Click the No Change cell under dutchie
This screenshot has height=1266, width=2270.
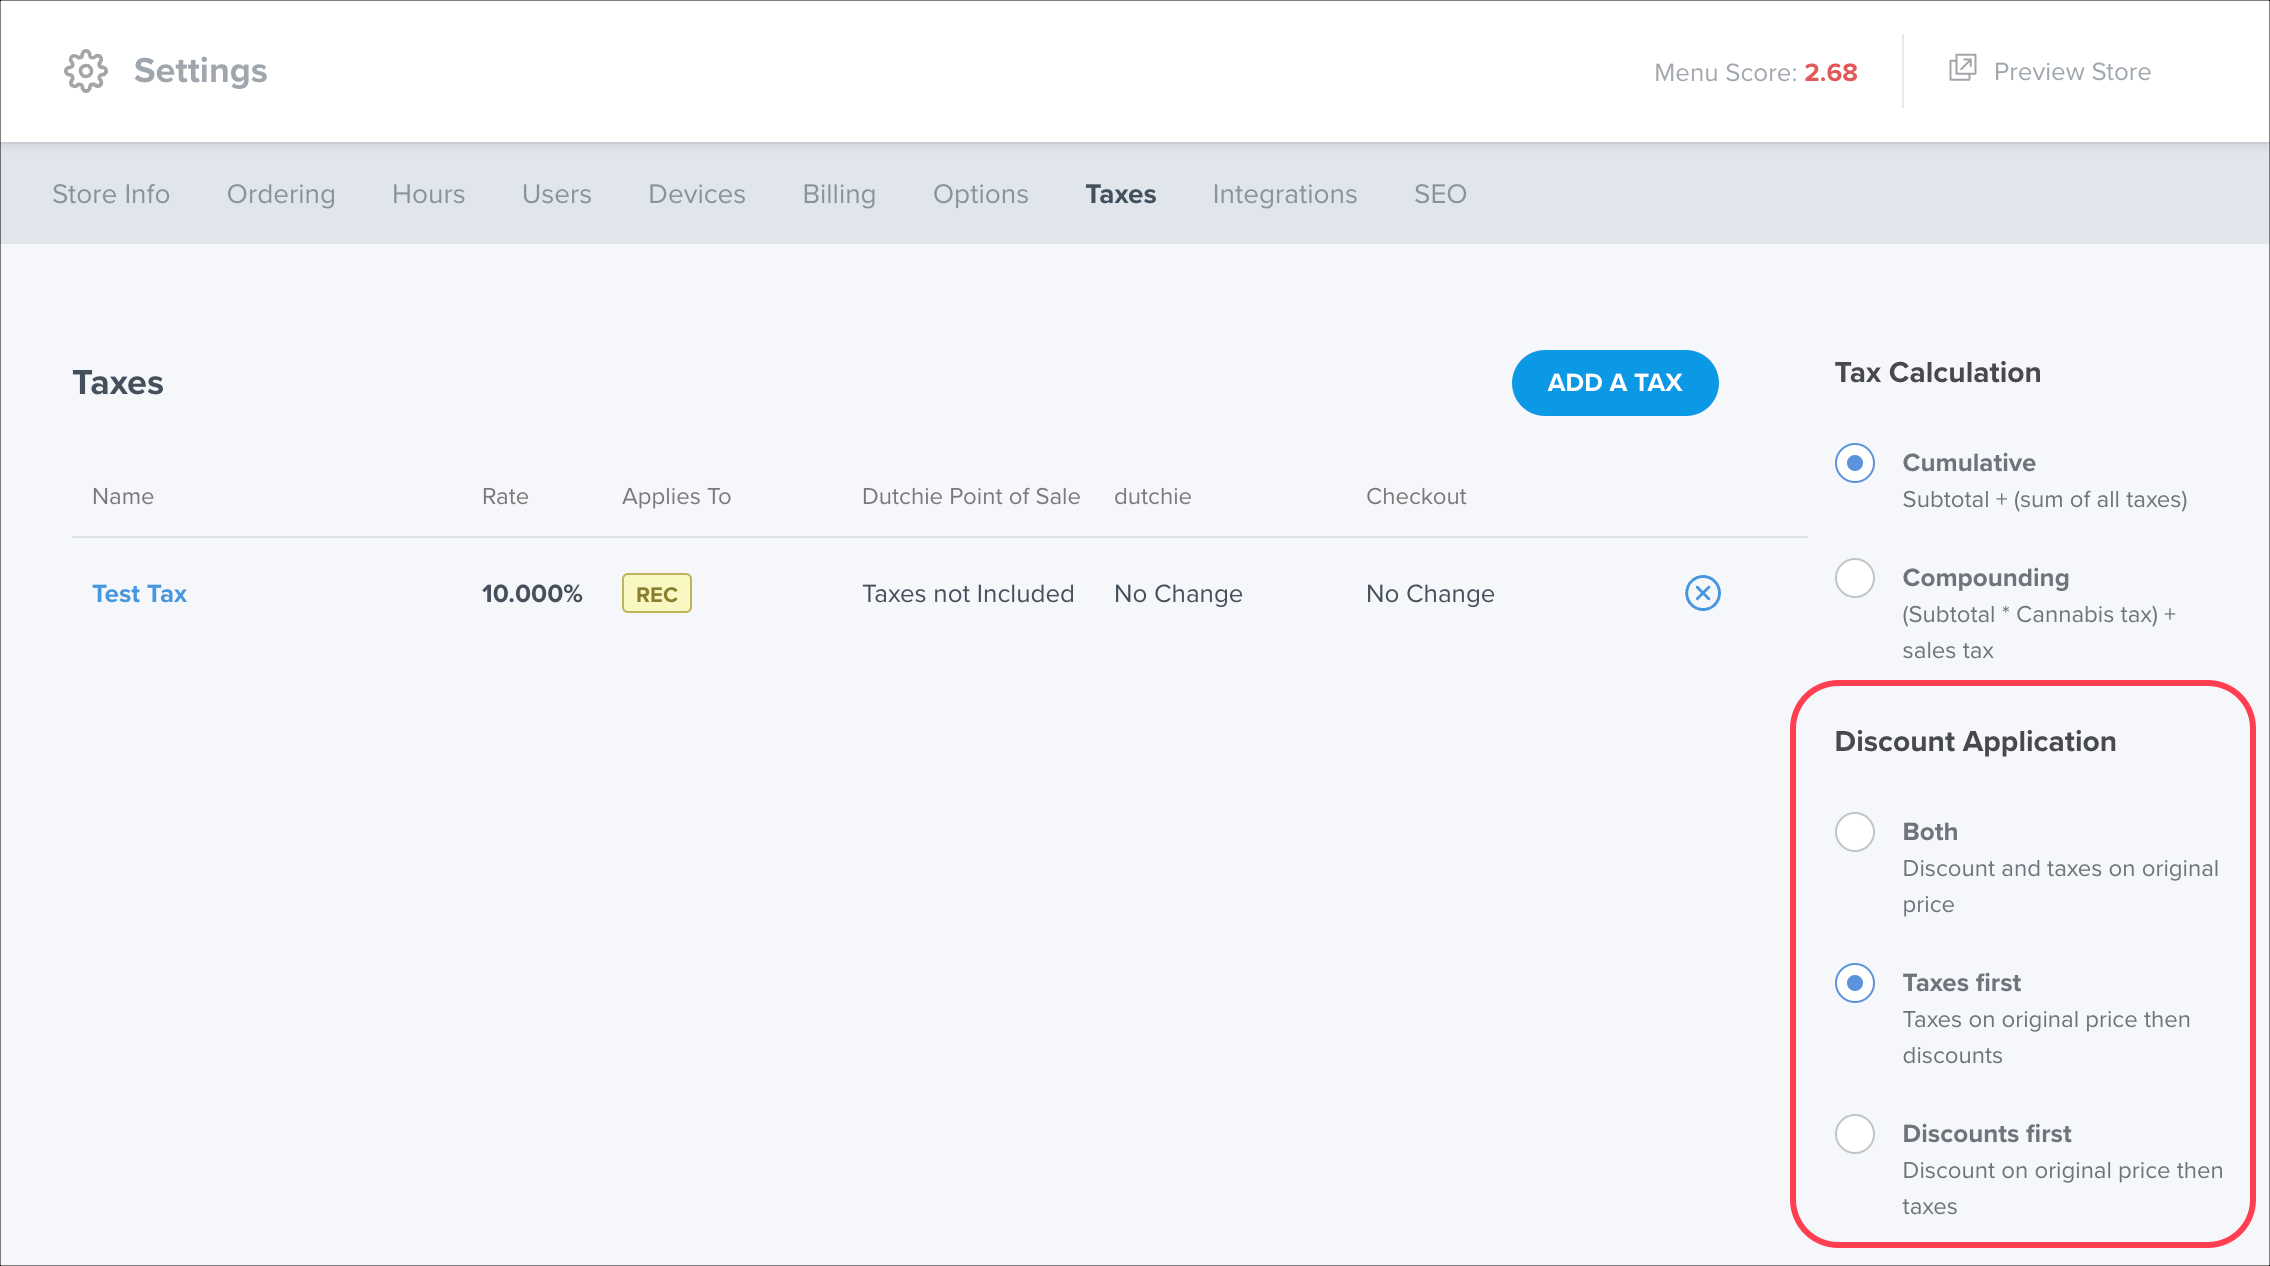[1178, 594]
